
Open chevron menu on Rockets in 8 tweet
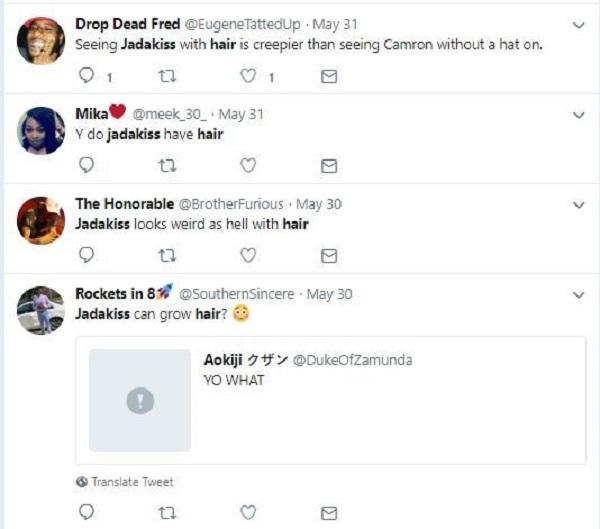click(578, 295)
